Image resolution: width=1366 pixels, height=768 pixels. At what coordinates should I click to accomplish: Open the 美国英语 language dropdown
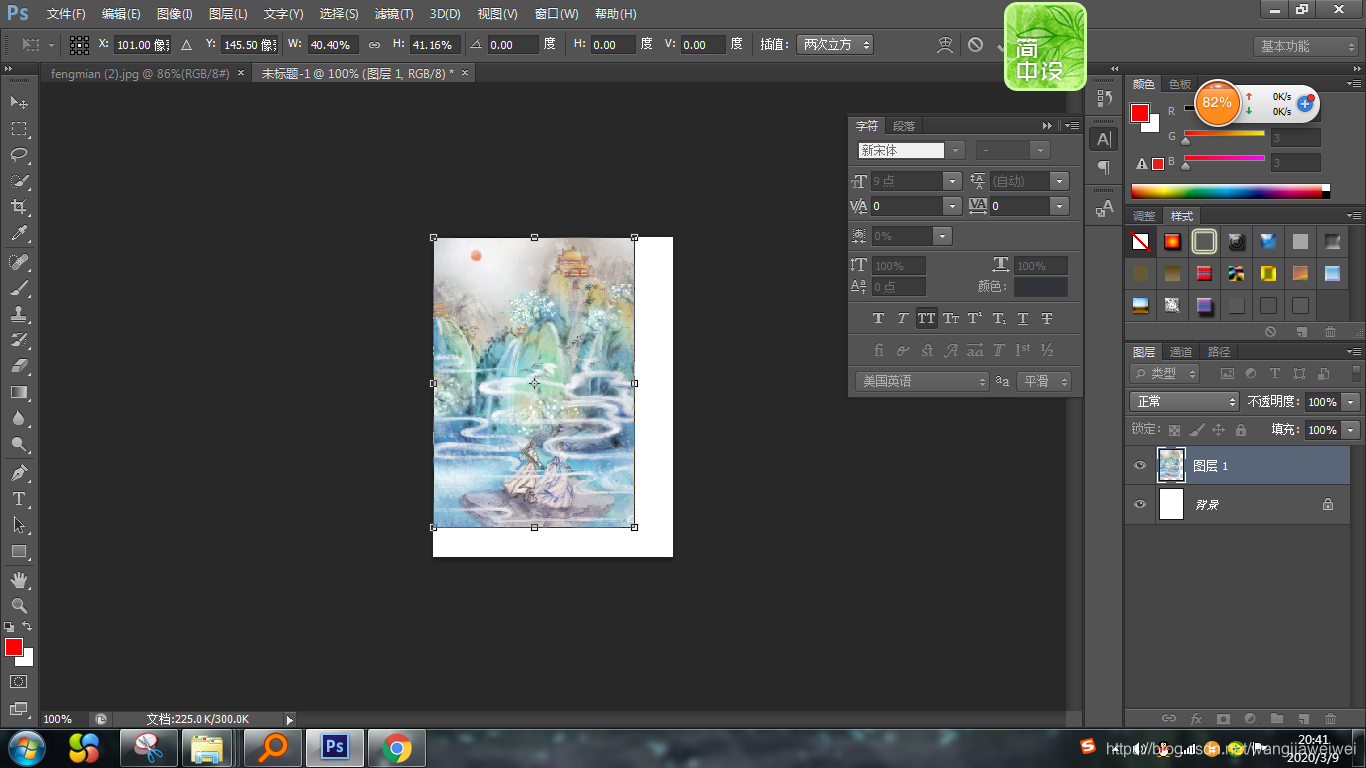pyautogui.click(x=922, y=381)
